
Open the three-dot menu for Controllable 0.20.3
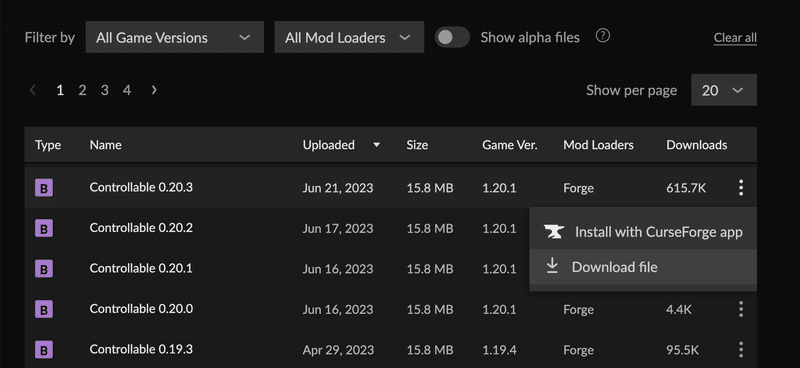pos(740,188)
